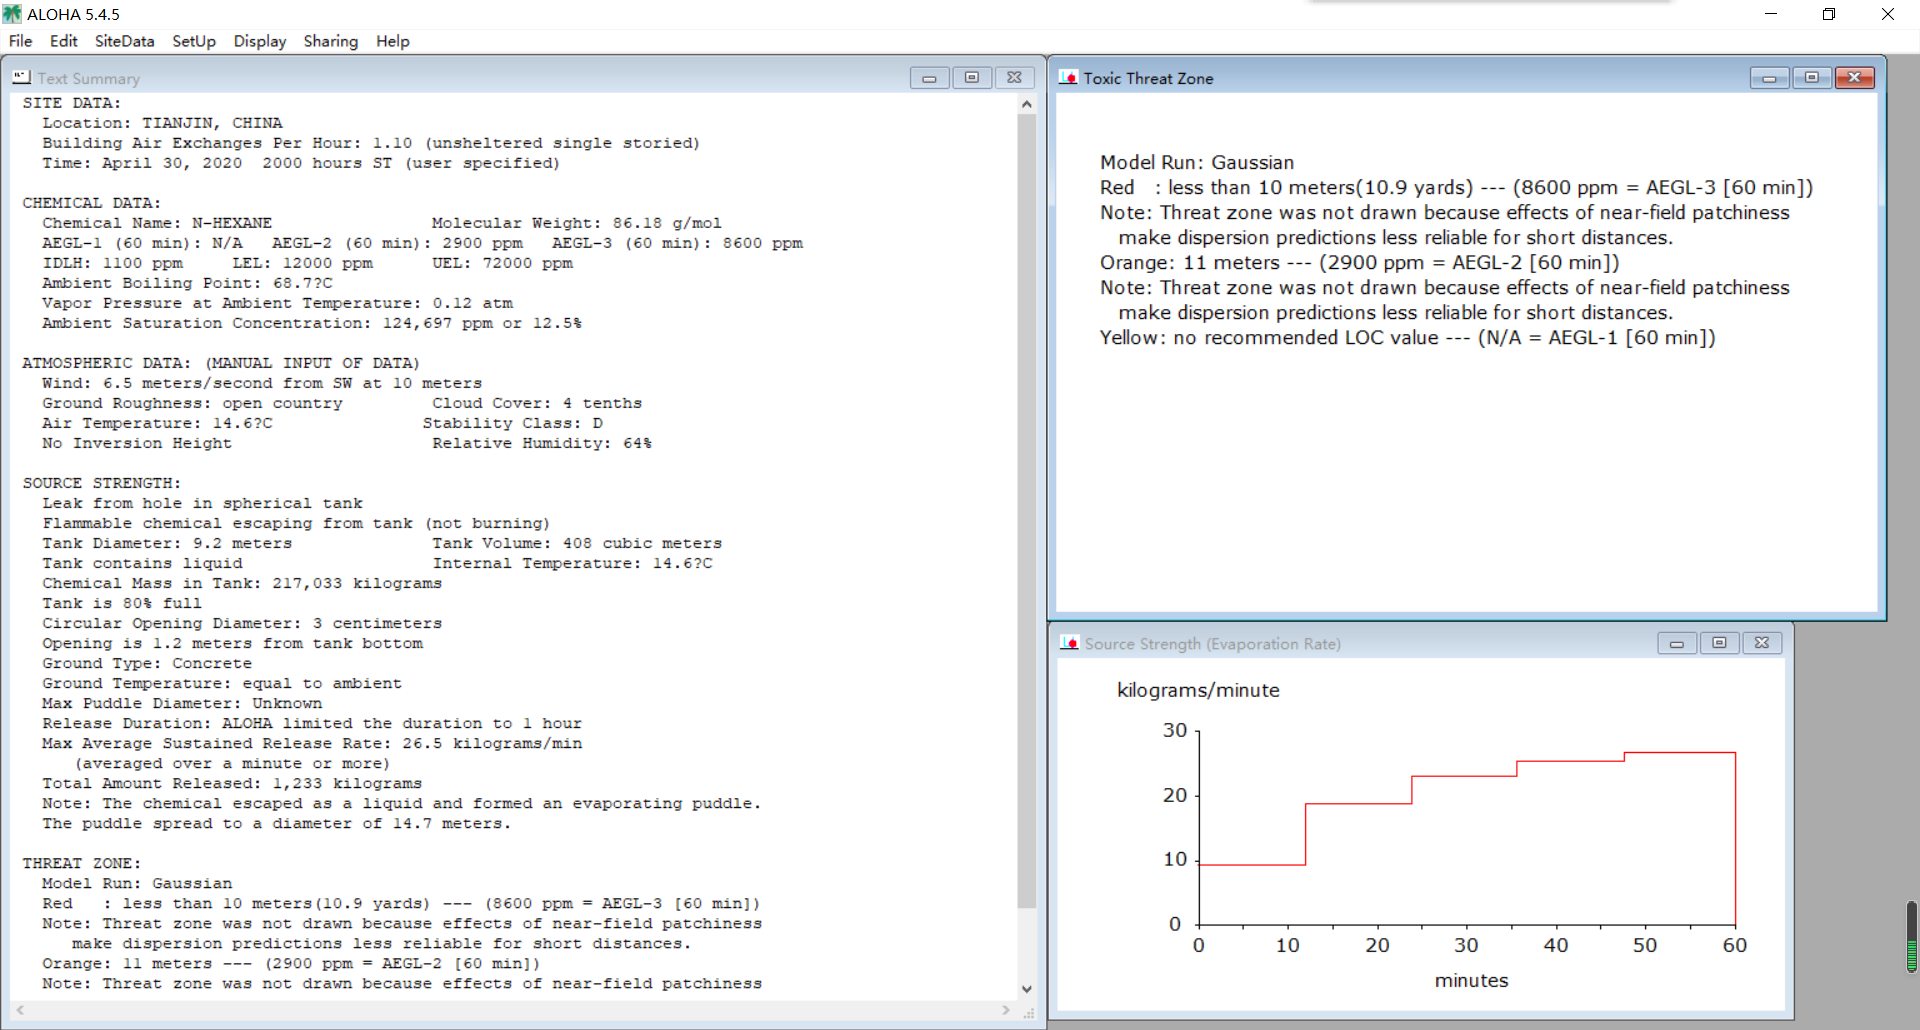Click 'Tank Volume: 408 cubic meters' text
This screenshot has width=1920, height=1030.
(576, 543)
